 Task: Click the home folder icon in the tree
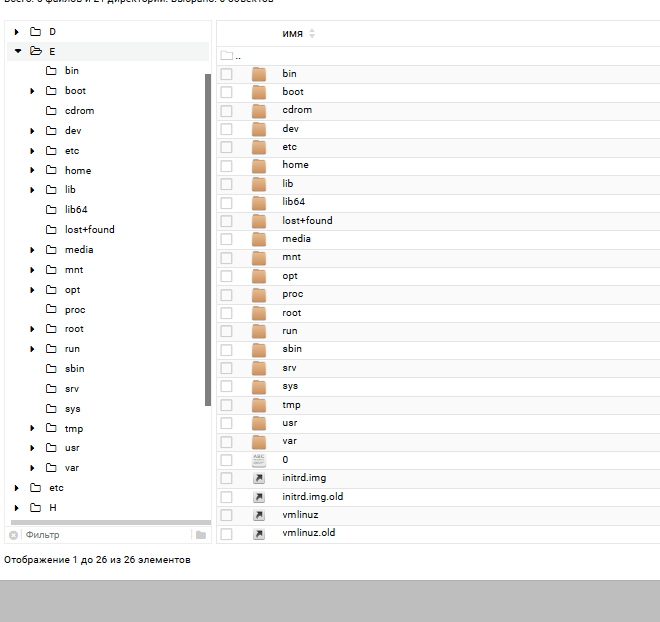tap(51, 170)
